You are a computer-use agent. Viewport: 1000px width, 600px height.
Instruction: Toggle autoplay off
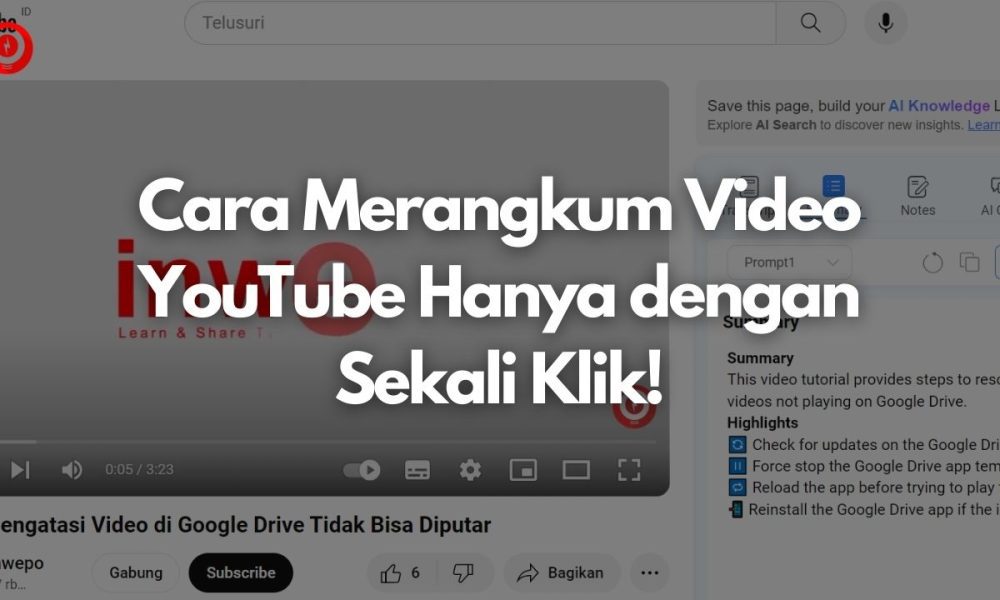[362, 469]
